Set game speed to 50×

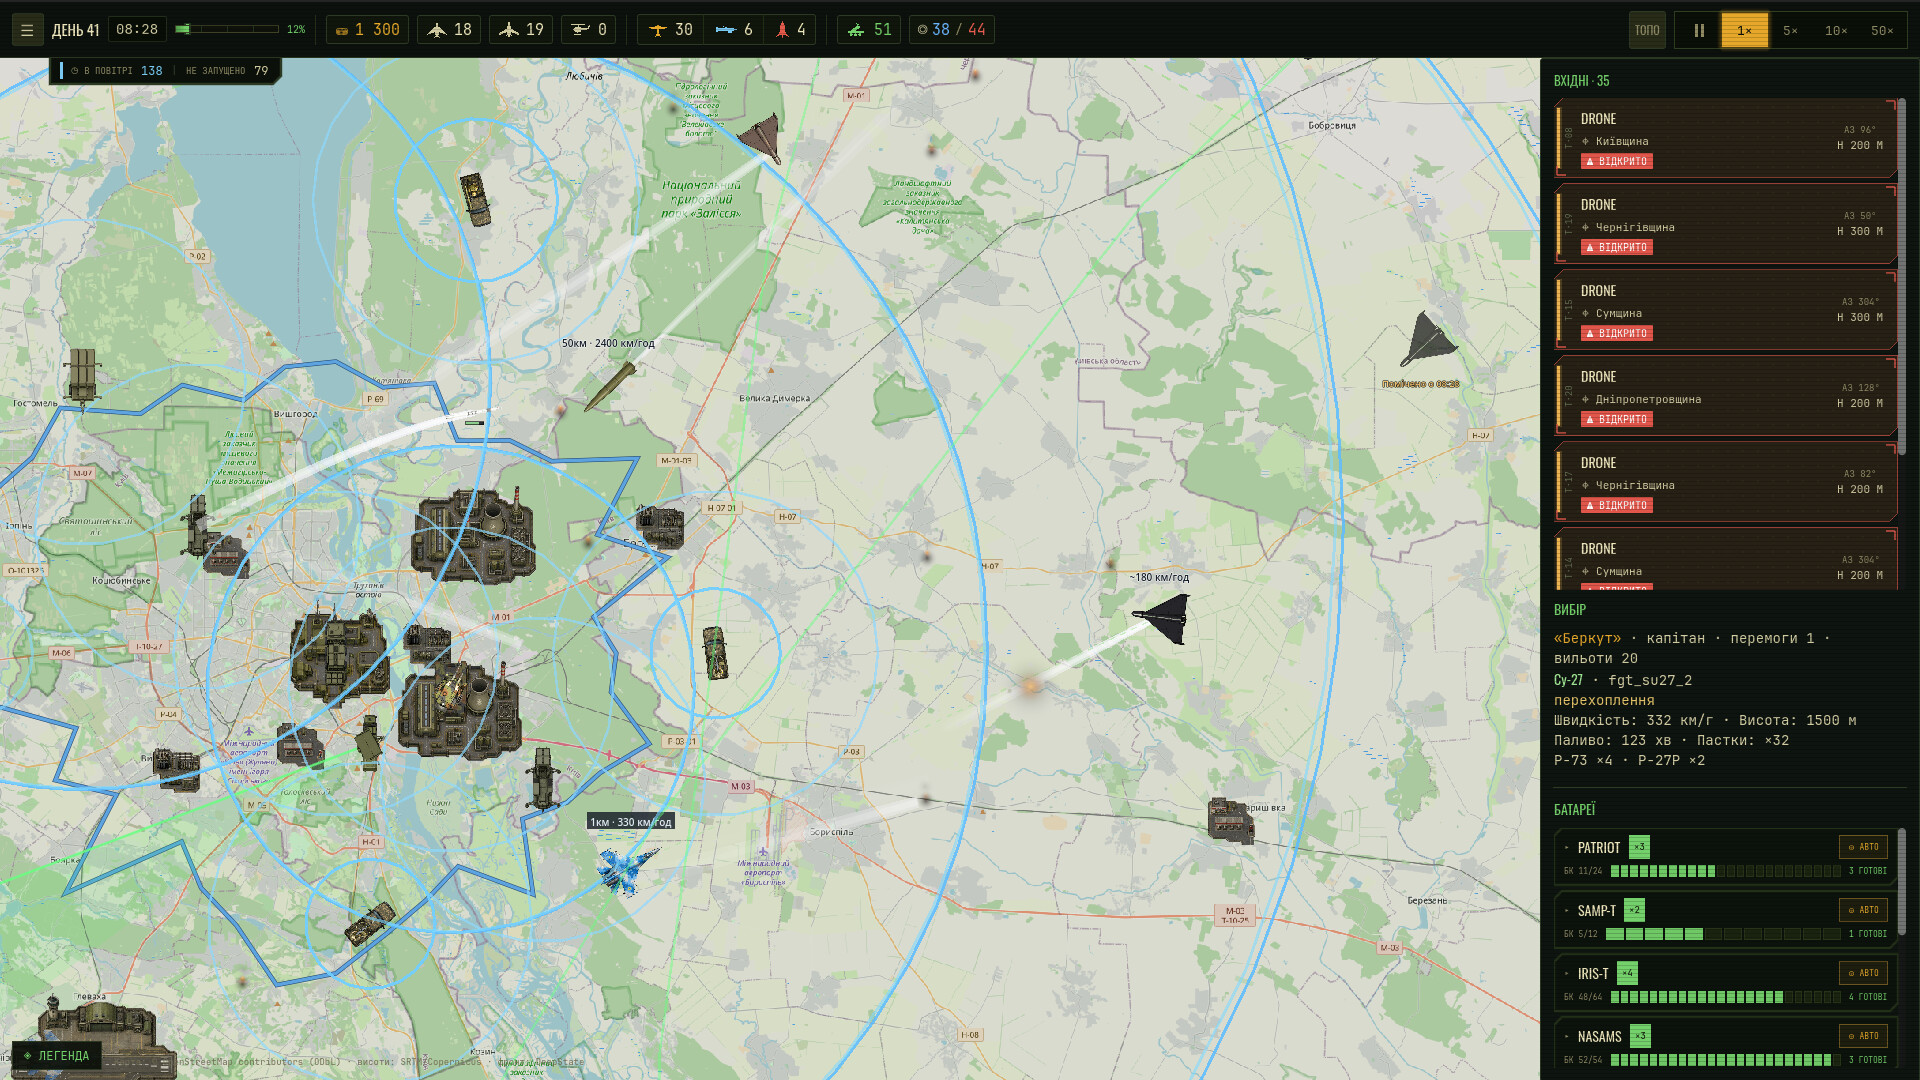pyautogui.click(x=1882, y=30)
